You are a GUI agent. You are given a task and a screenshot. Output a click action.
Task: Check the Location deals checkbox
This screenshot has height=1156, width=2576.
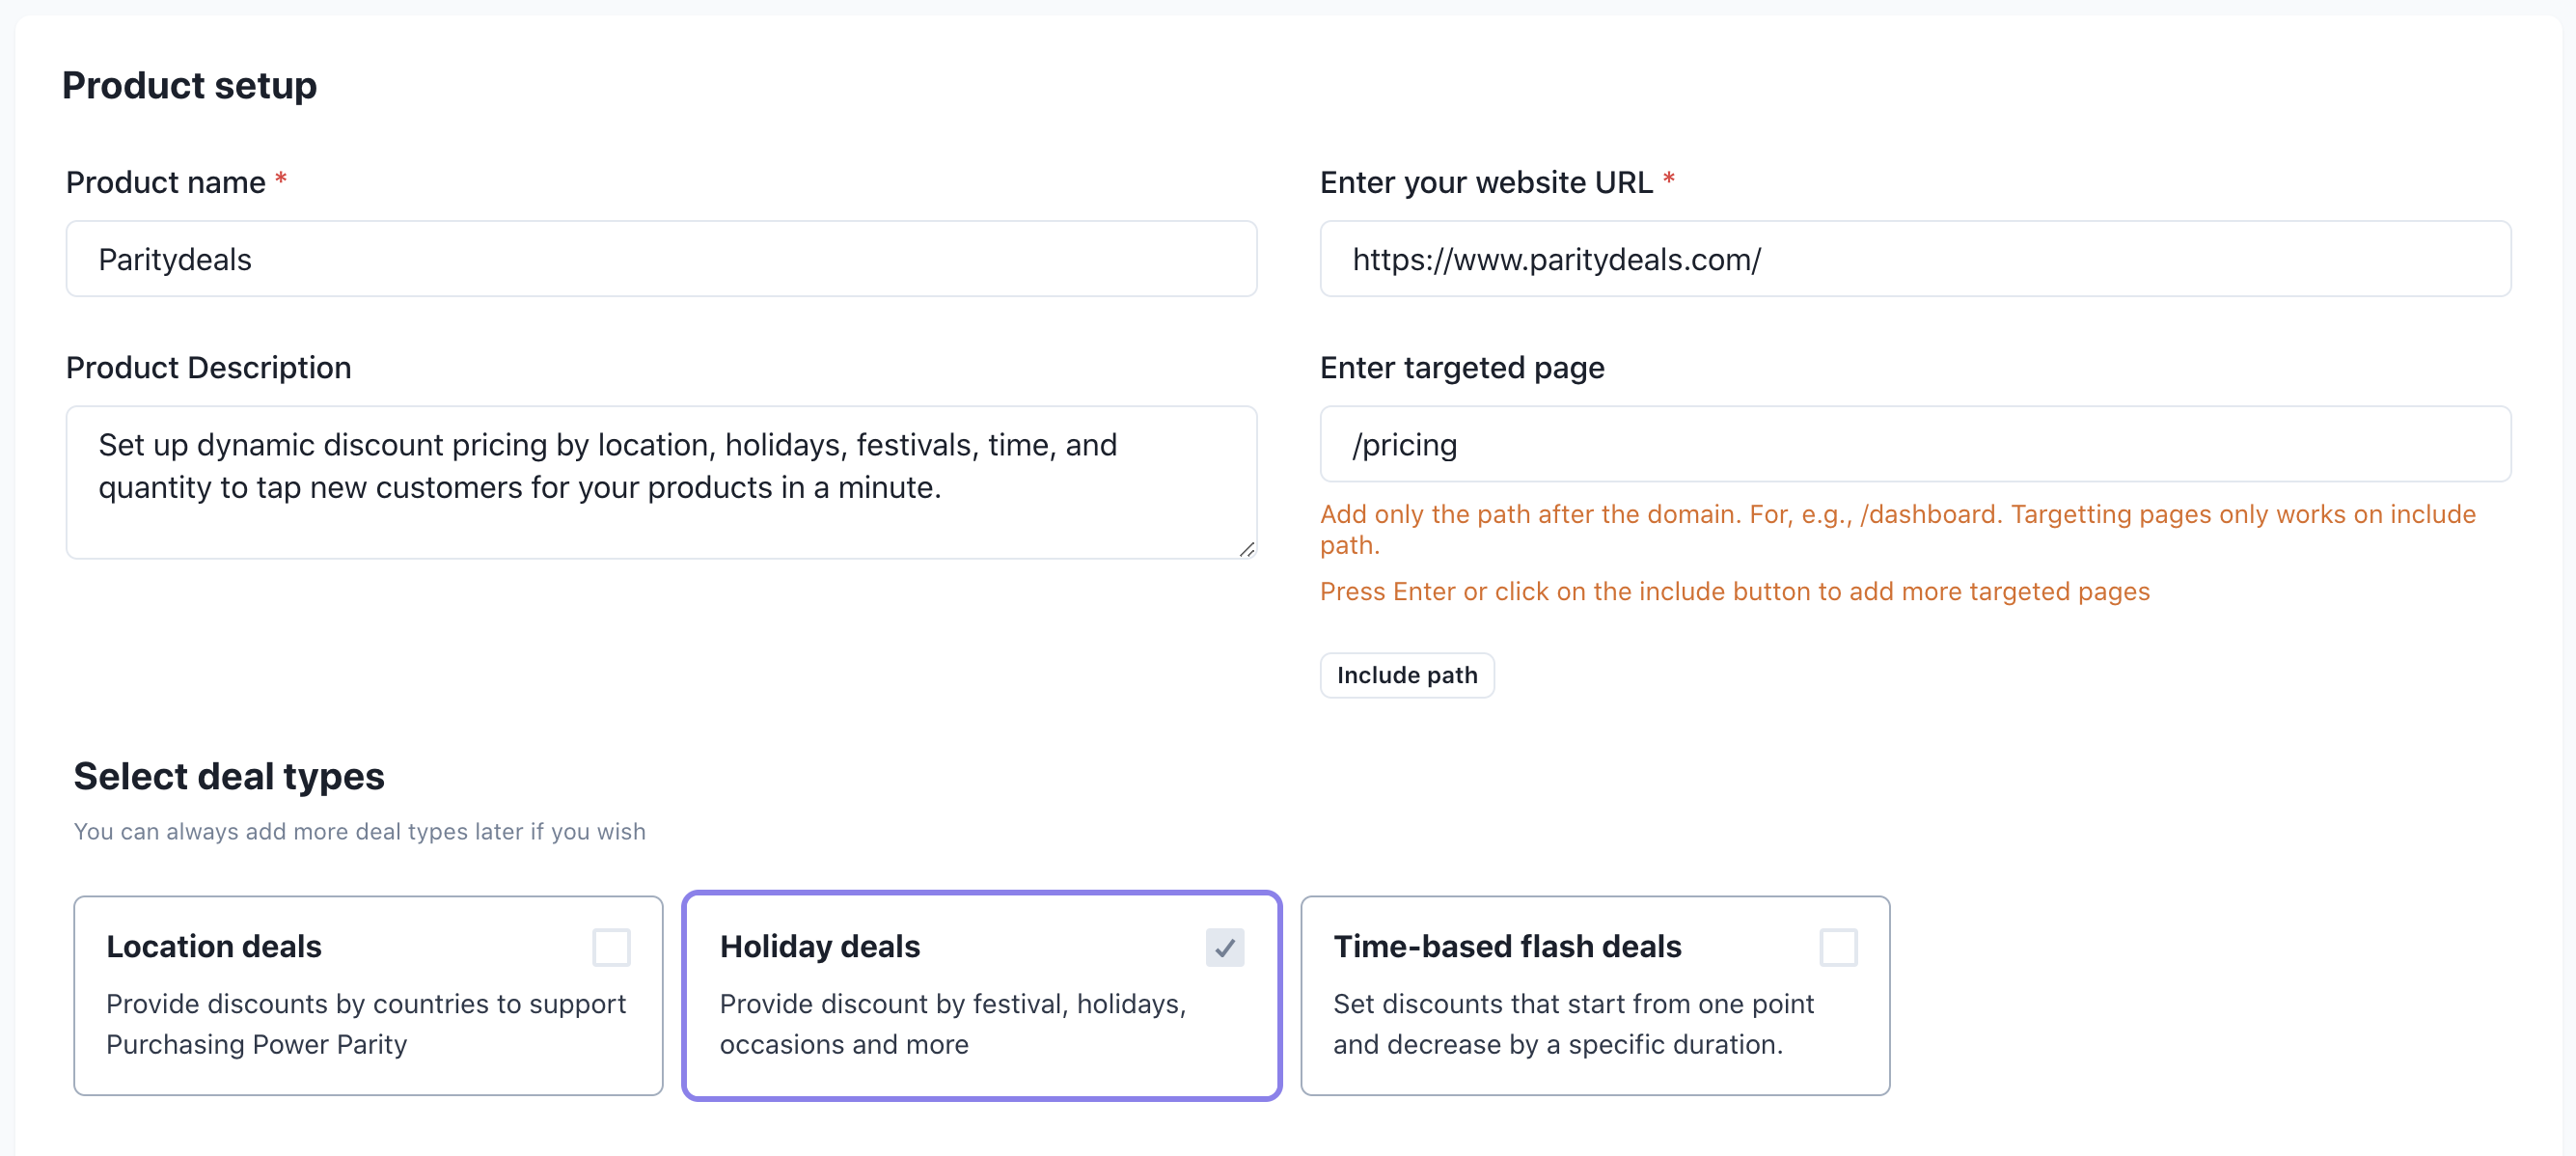[x=611, y=946]
